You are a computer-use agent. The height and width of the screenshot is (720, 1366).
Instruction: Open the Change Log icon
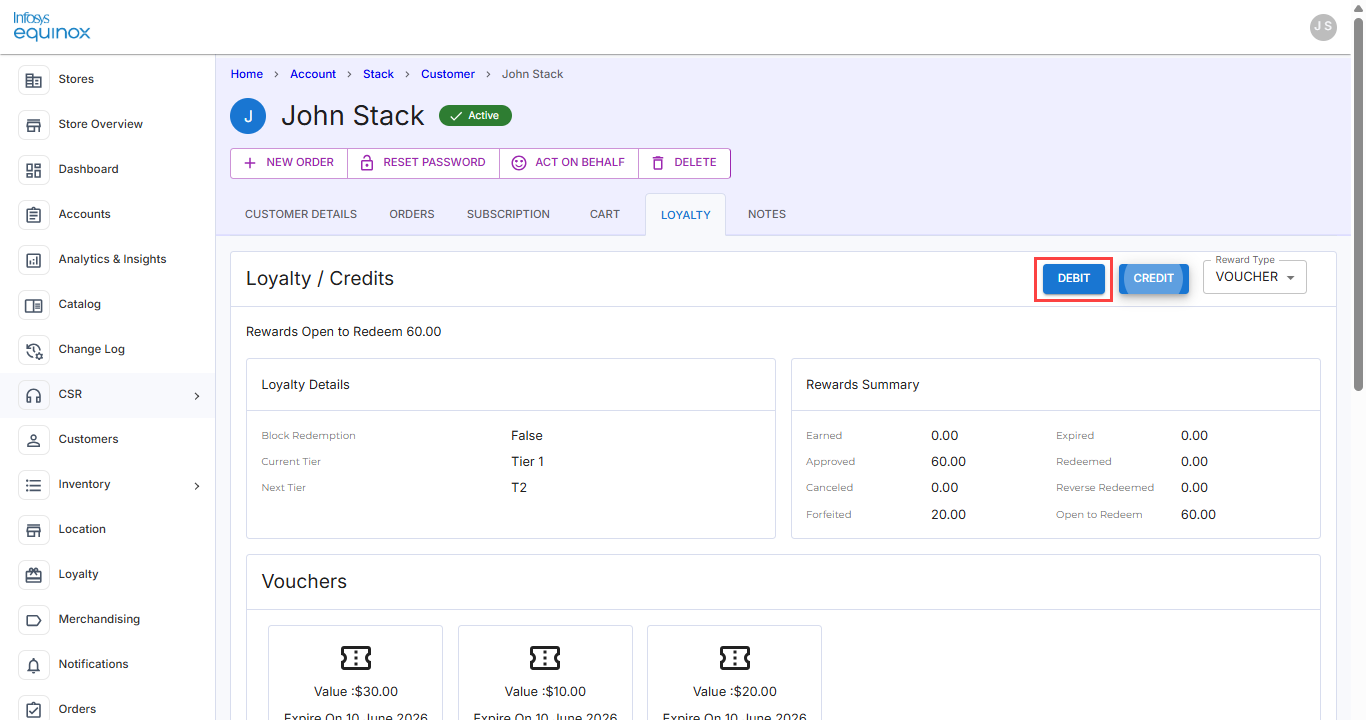click(x=34, y=350)
